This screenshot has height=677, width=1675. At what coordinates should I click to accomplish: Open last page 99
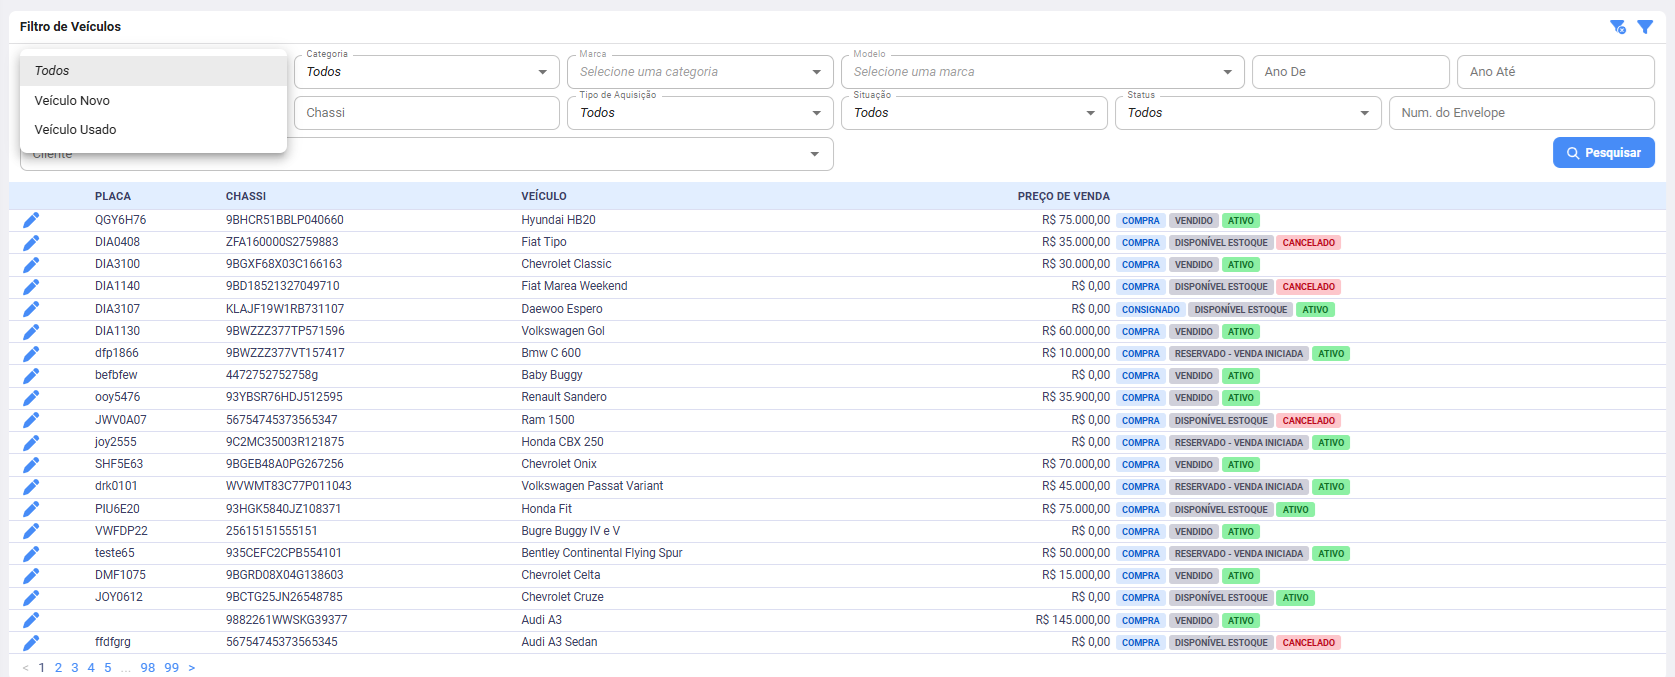(x=172, y=668)
